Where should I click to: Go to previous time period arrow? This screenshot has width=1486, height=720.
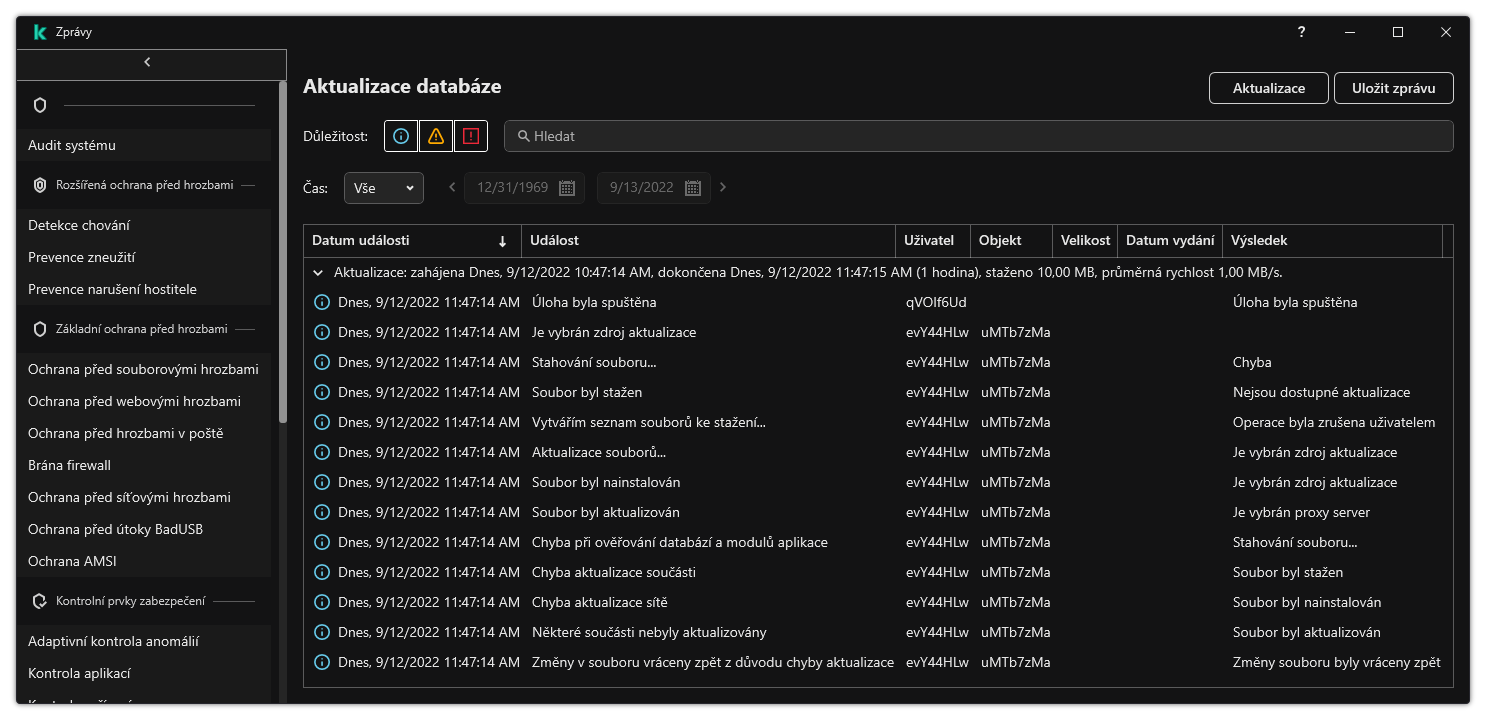(x=452, y=187)
